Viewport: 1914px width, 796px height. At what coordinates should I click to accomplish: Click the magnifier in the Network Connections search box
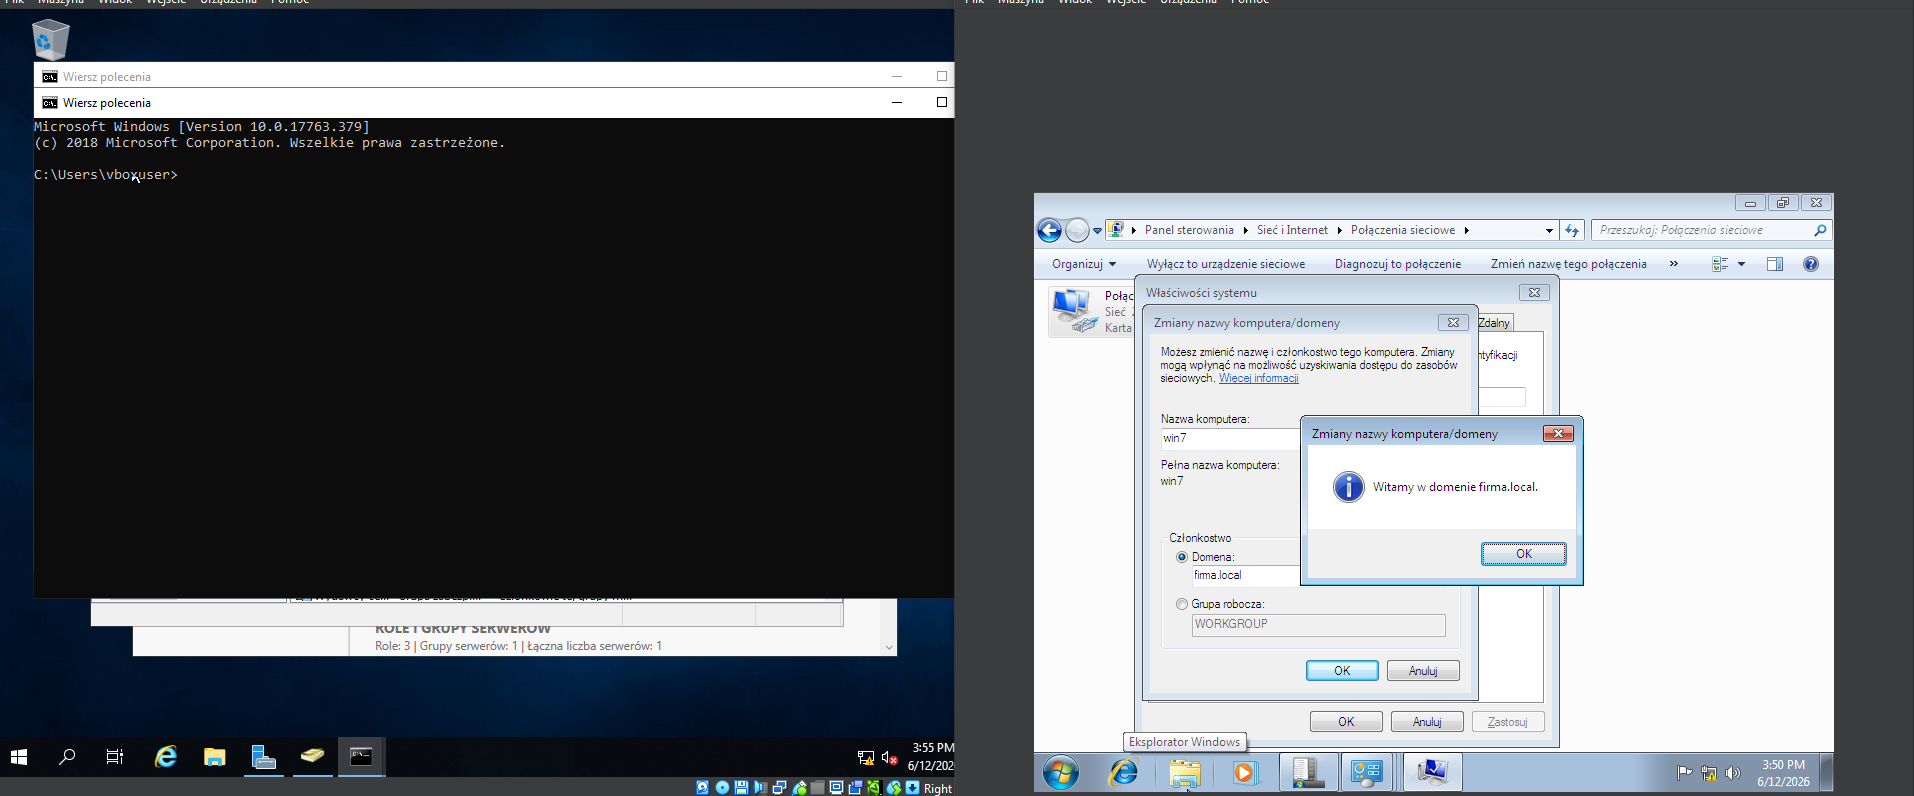1820,231
